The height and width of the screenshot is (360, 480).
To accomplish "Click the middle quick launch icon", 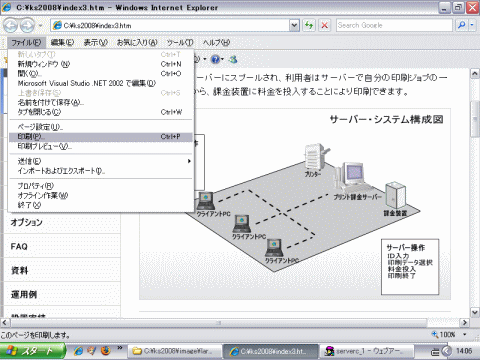I will point(92,351).
